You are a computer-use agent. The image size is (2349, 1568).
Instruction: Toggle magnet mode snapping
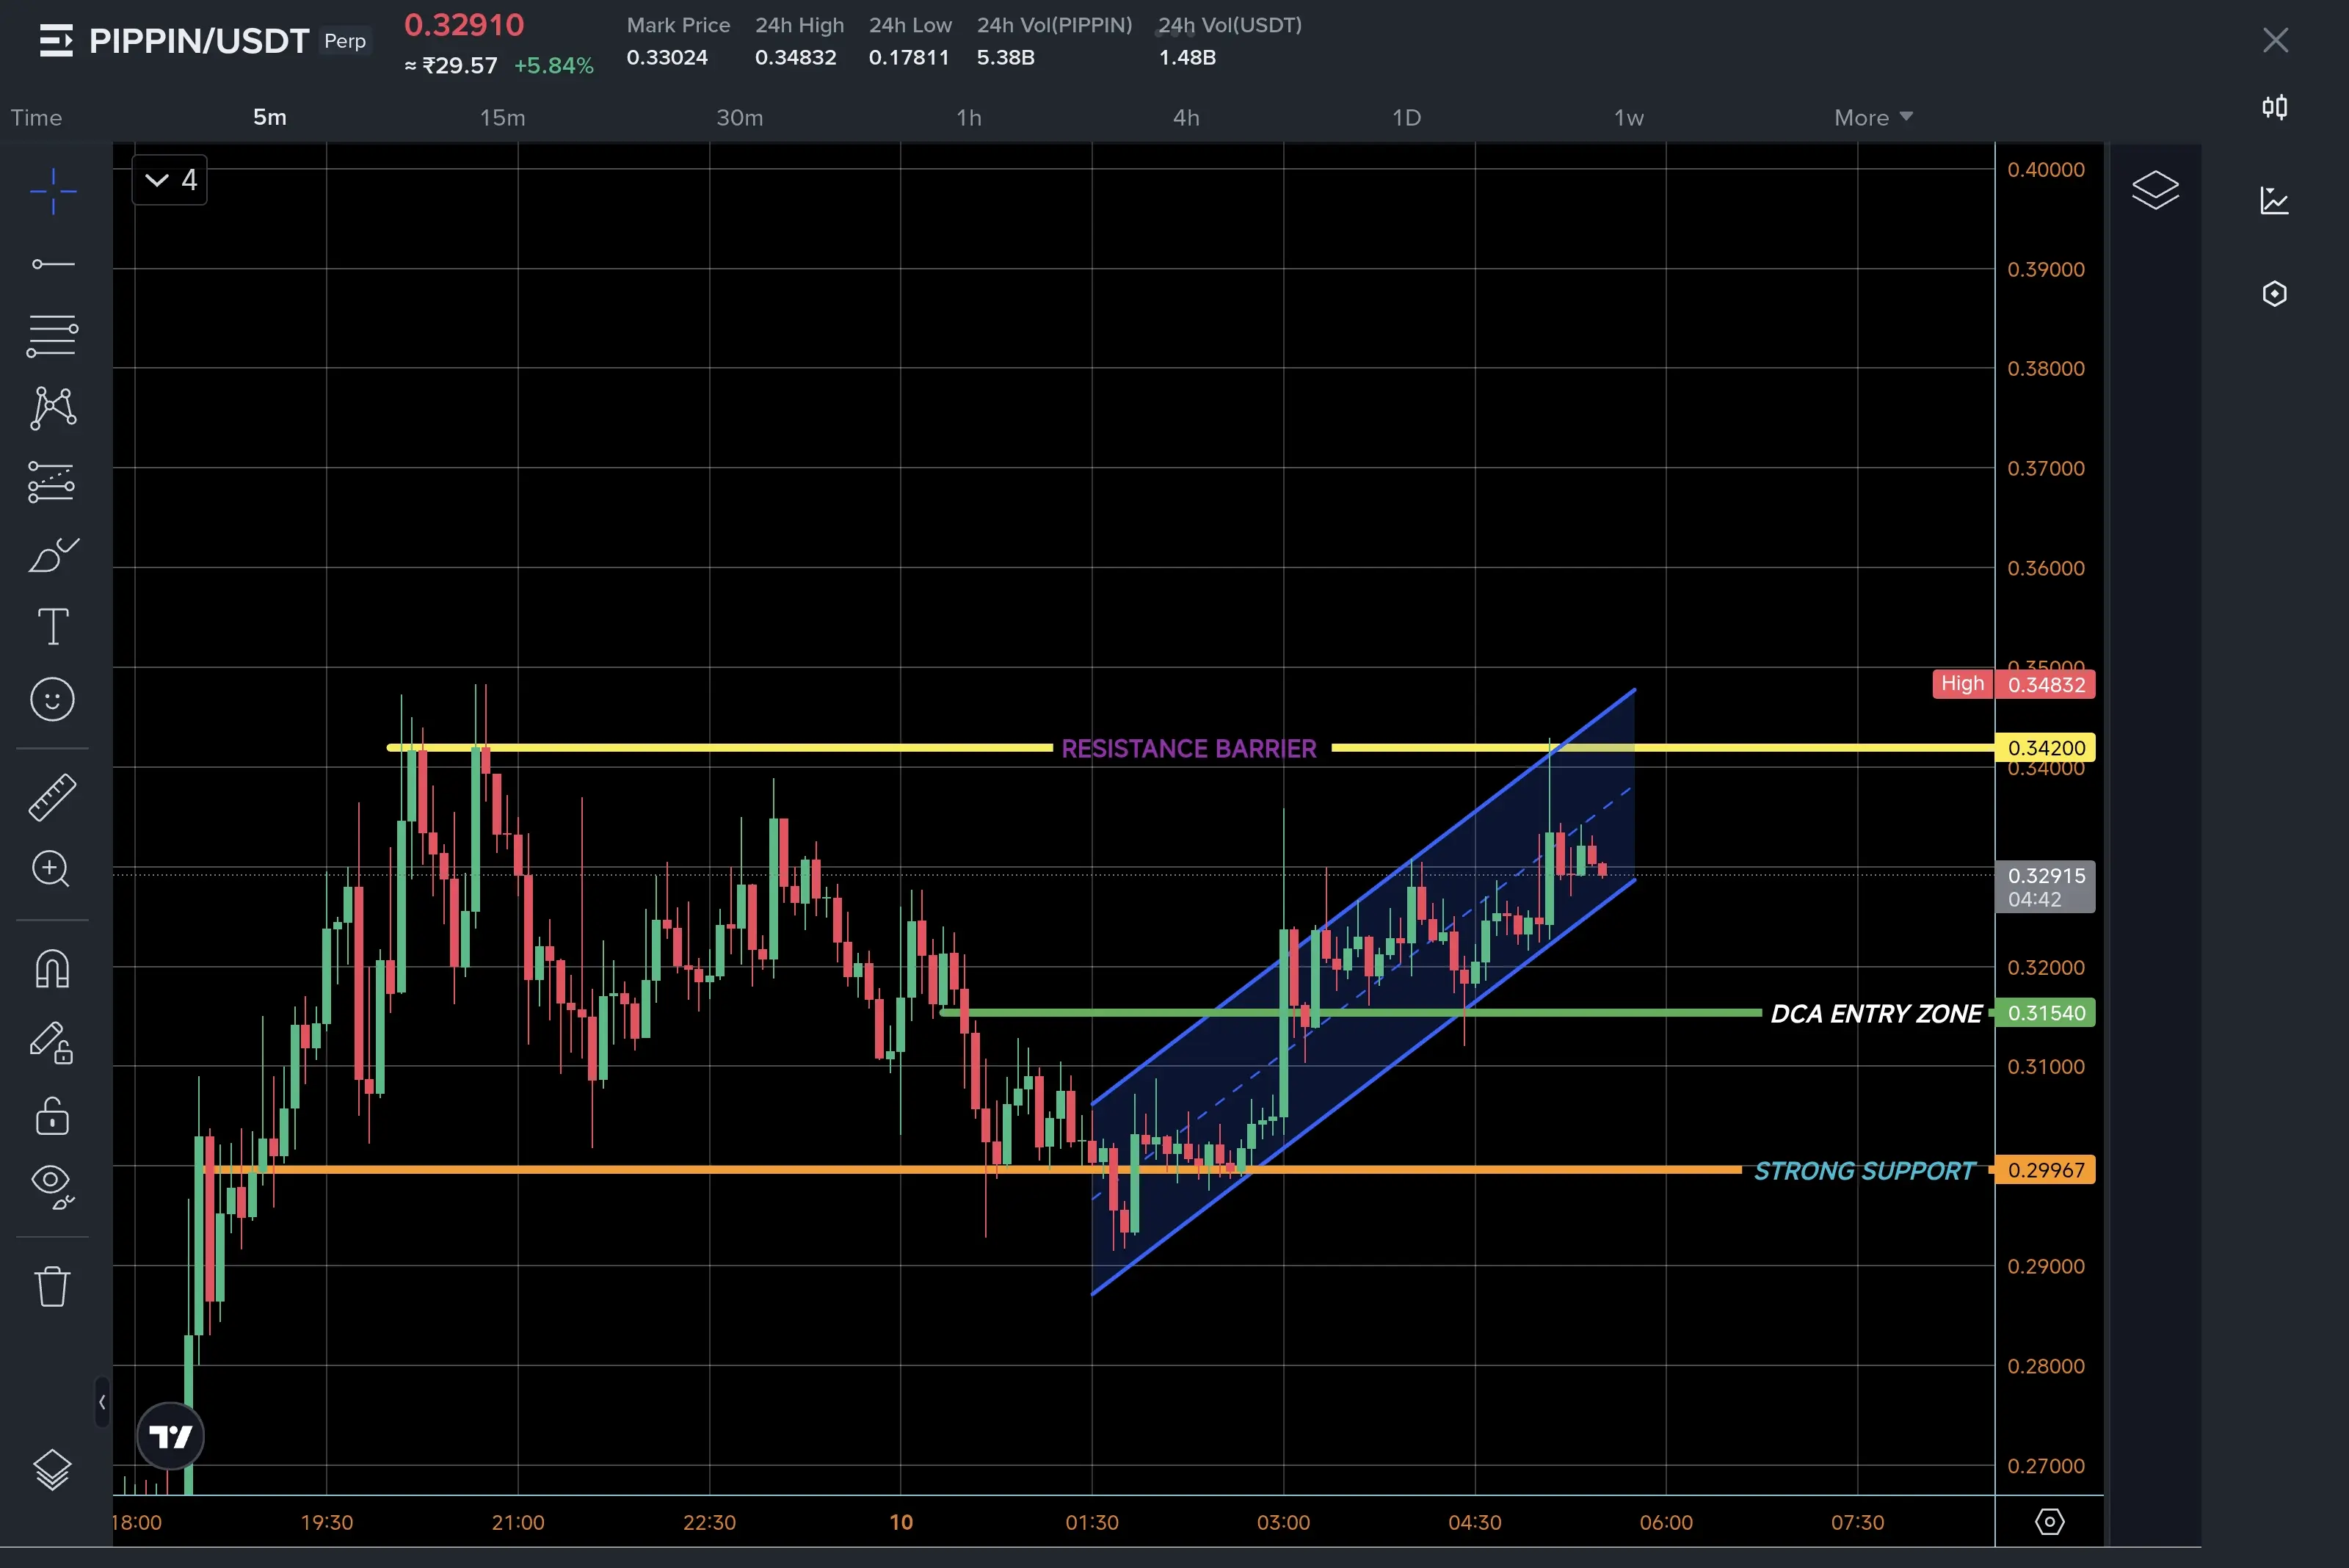pos(52,968)
